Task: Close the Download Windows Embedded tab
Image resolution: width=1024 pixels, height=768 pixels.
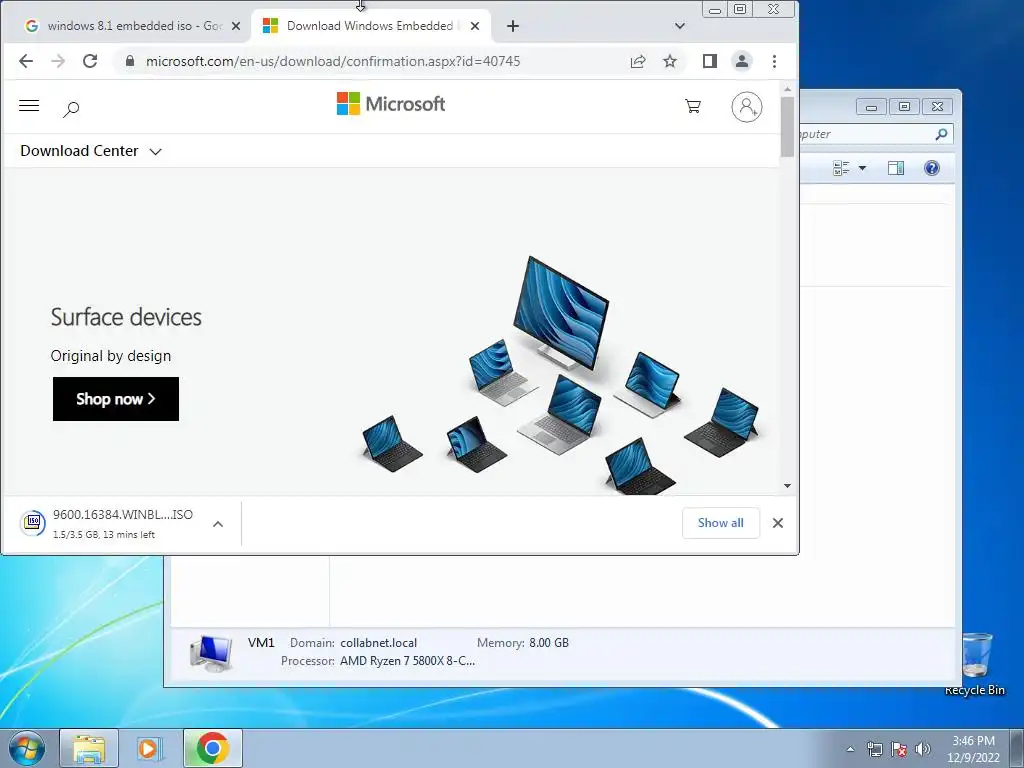Action: coord(475,26)
